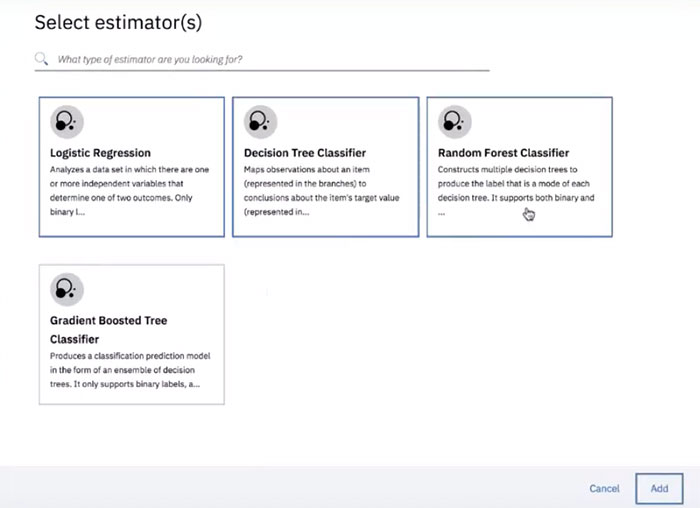This screenshot has height=508, width=700.
Task: Pick the Random Forest Classifier title
Action: tap(503, 153)
